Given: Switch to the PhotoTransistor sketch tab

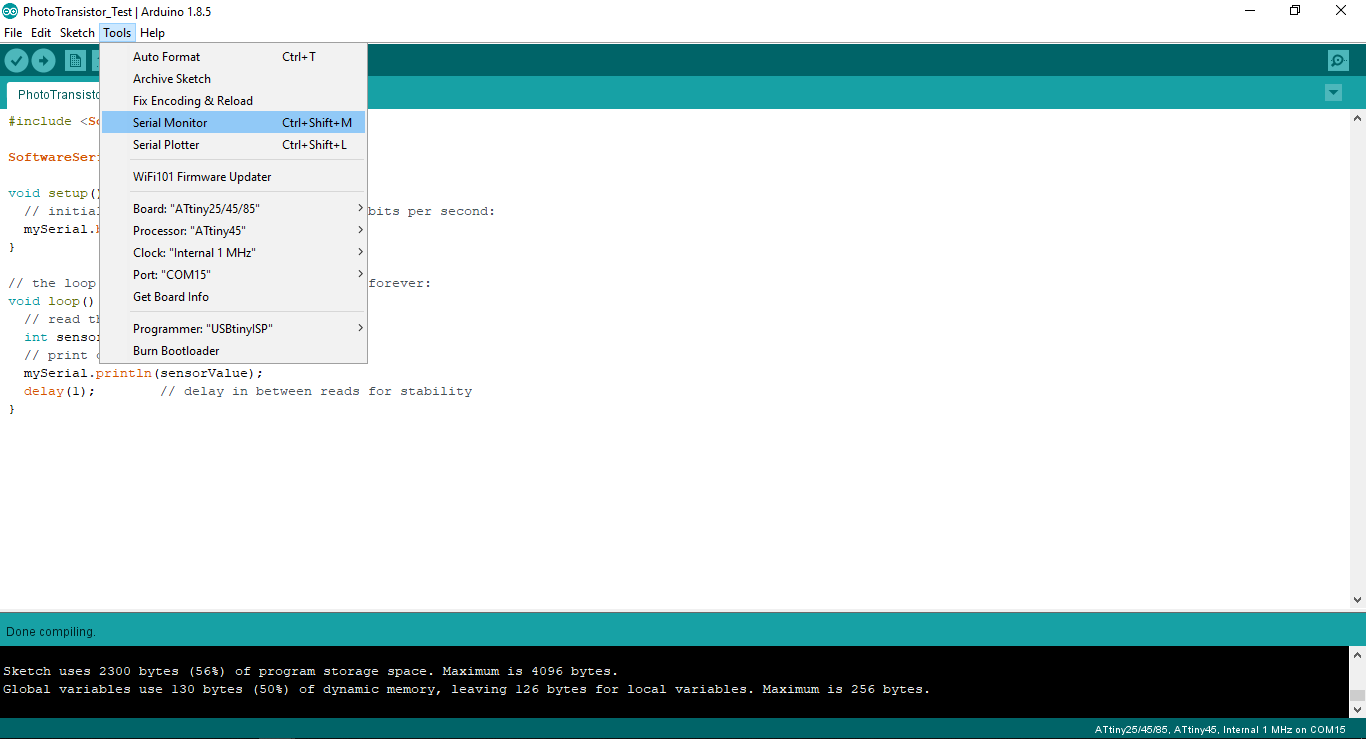Looking at the screenshot, I should click(x=54, y=95).
